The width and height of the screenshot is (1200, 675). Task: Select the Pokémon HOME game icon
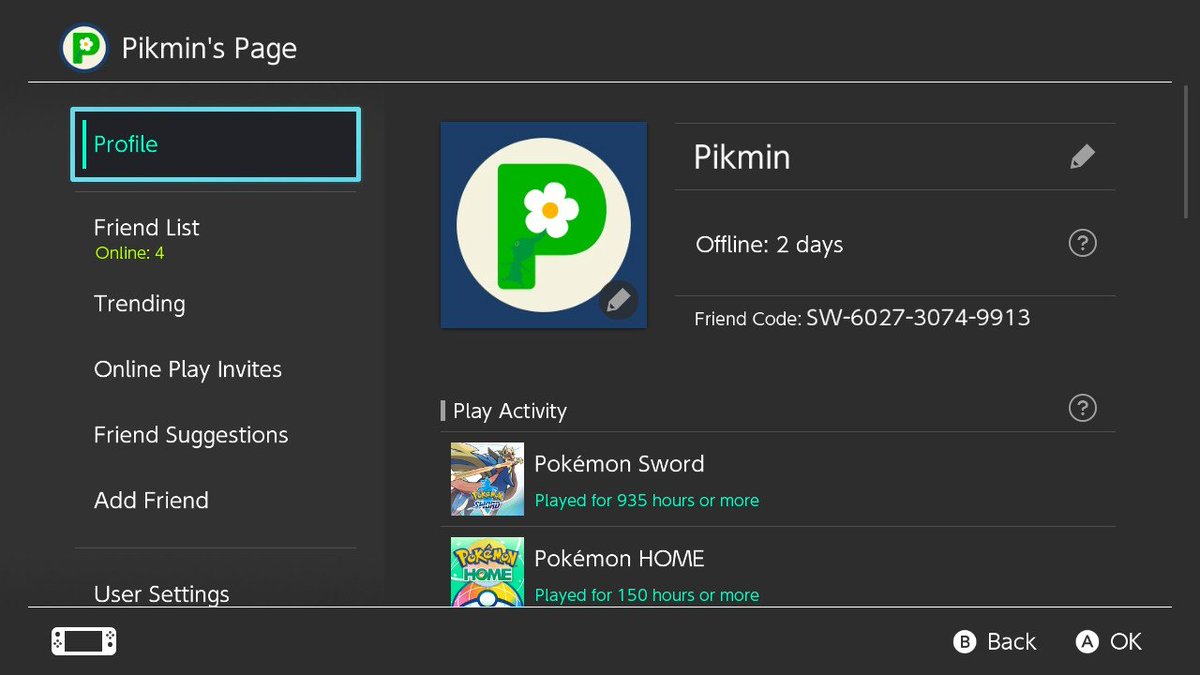point(487,574)
